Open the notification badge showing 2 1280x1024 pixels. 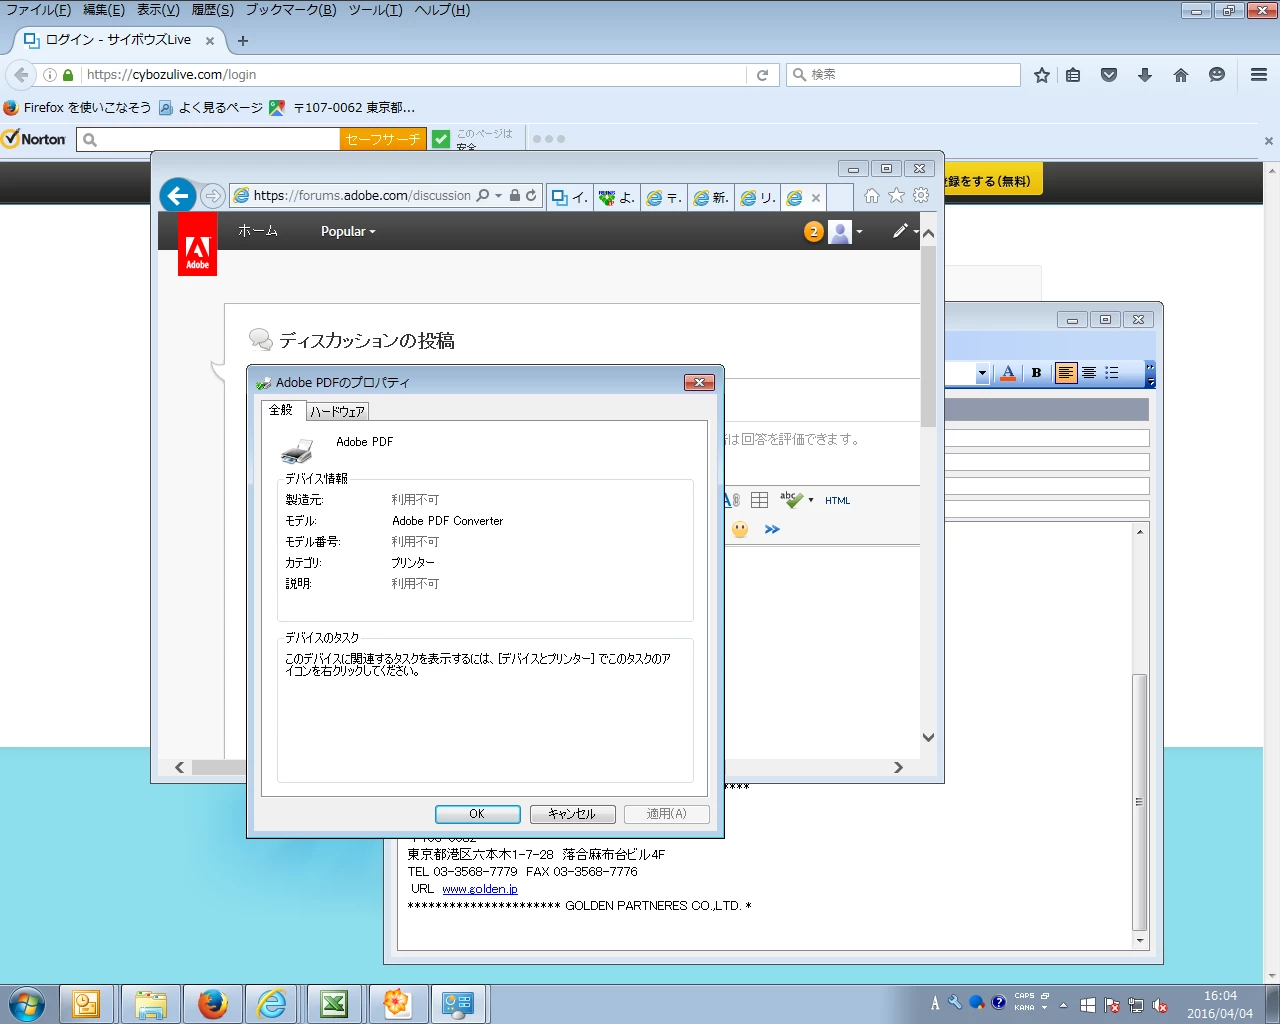click(814, 232)
